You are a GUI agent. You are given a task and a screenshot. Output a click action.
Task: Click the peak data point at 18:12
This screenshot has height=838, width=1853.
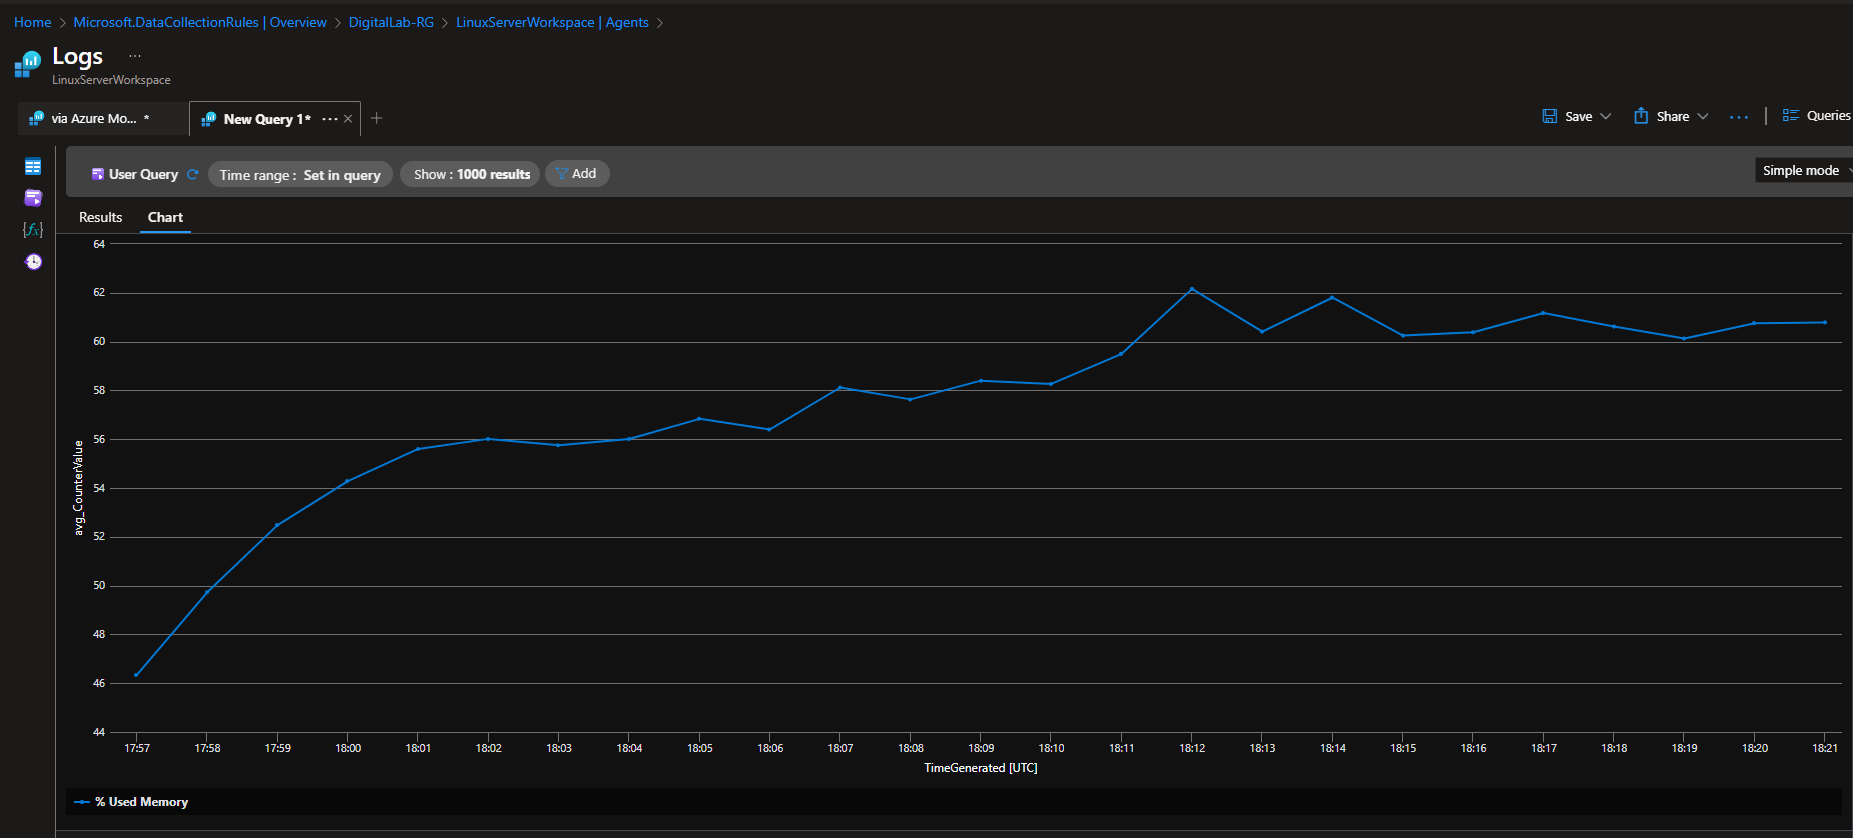pyautogui.click(x=1192, y=289)
